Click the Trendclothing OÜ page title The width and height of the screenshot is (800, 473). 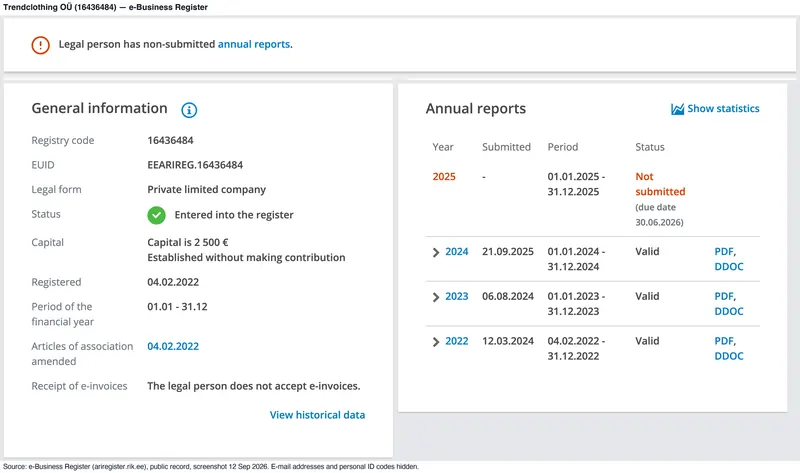105,7
